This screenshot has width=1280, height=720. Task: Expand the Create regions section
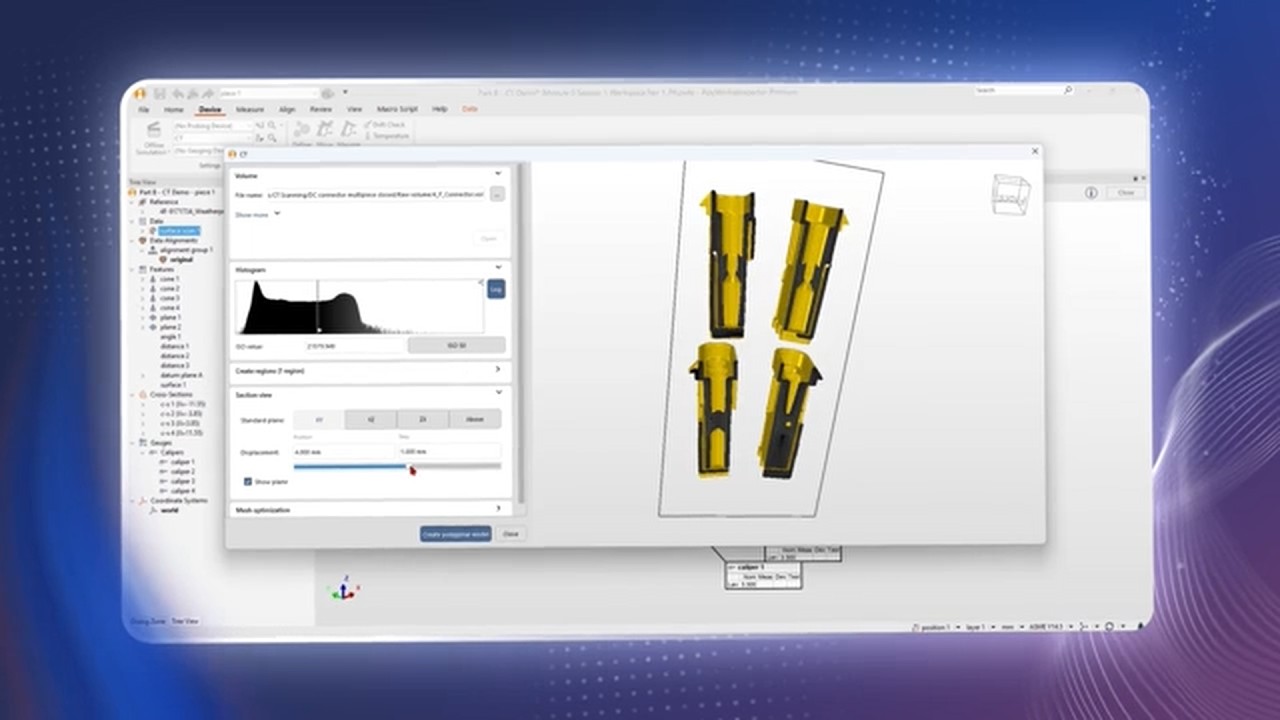point(498,370)
